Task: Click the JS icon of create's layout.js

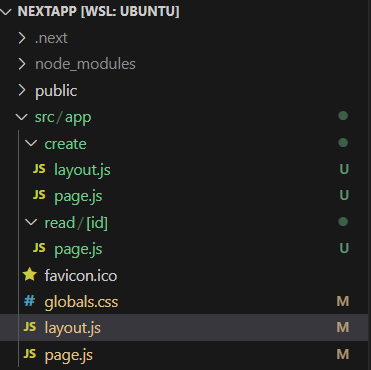Action: (39, 169)
